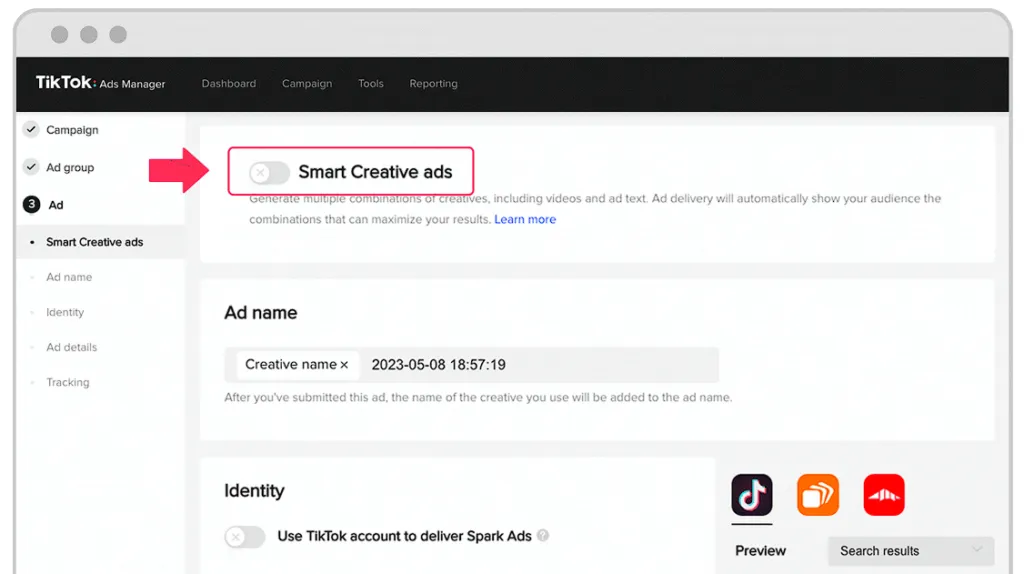Remove the Creative name tag
Viewport: 1024px width, 574px height.
point(344,365)
